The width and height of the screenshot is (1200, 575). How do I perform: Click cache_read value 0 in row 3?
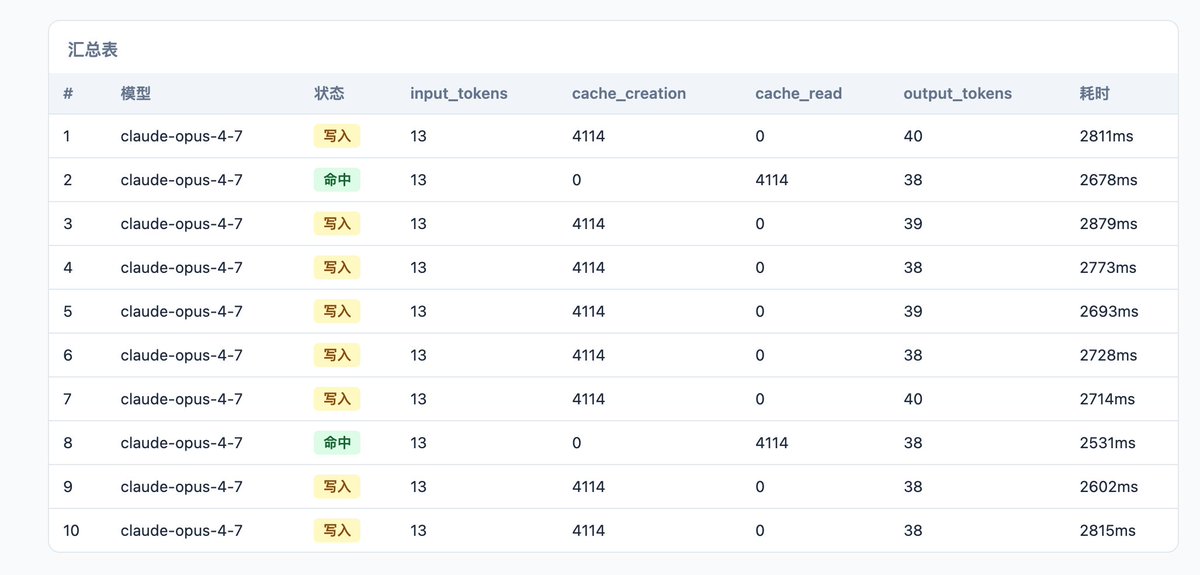click(x=760, y=224)
